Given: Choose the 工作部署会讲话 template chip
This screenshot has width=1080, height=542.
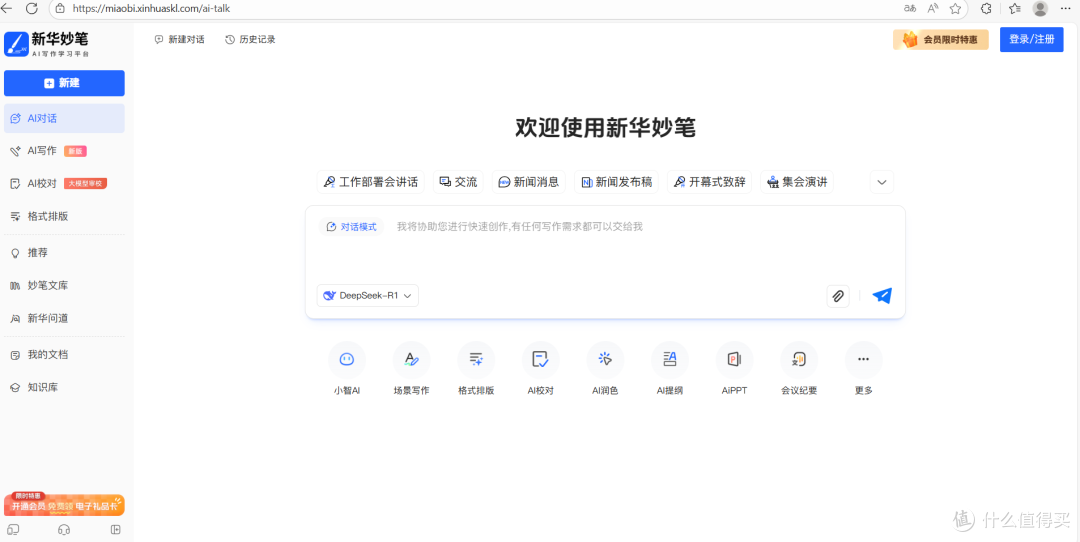Looking at the screenshot, I should coord(371,182).
